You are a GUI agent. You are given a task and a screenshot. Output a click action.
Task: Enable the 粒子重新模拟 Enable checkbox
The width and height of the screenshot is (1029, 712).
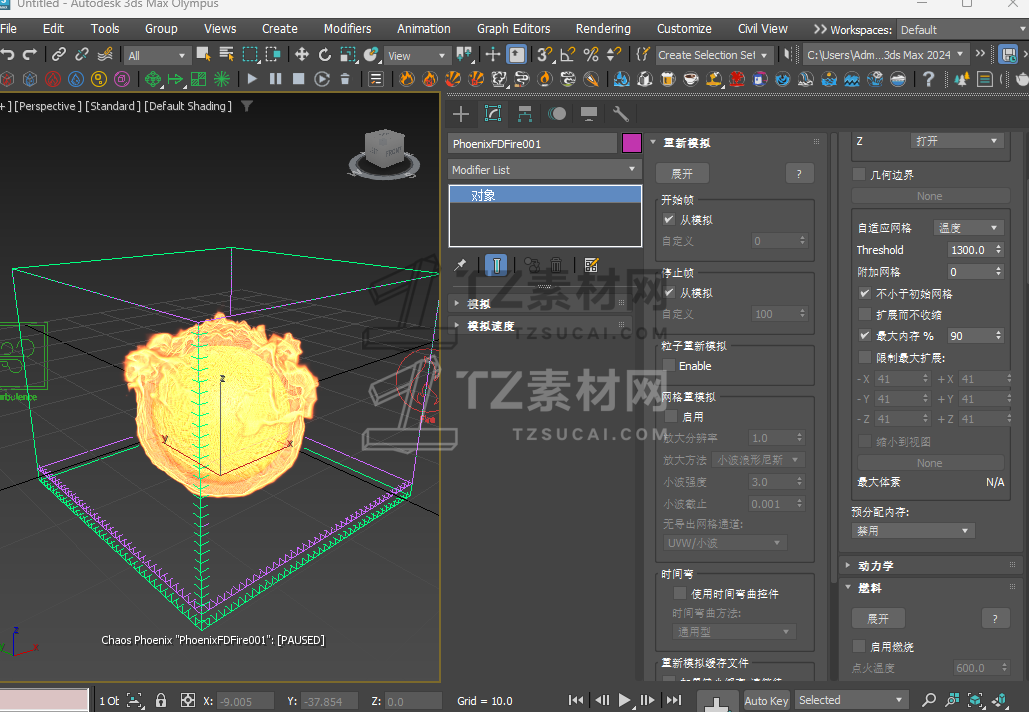click(x=669, y=366)
